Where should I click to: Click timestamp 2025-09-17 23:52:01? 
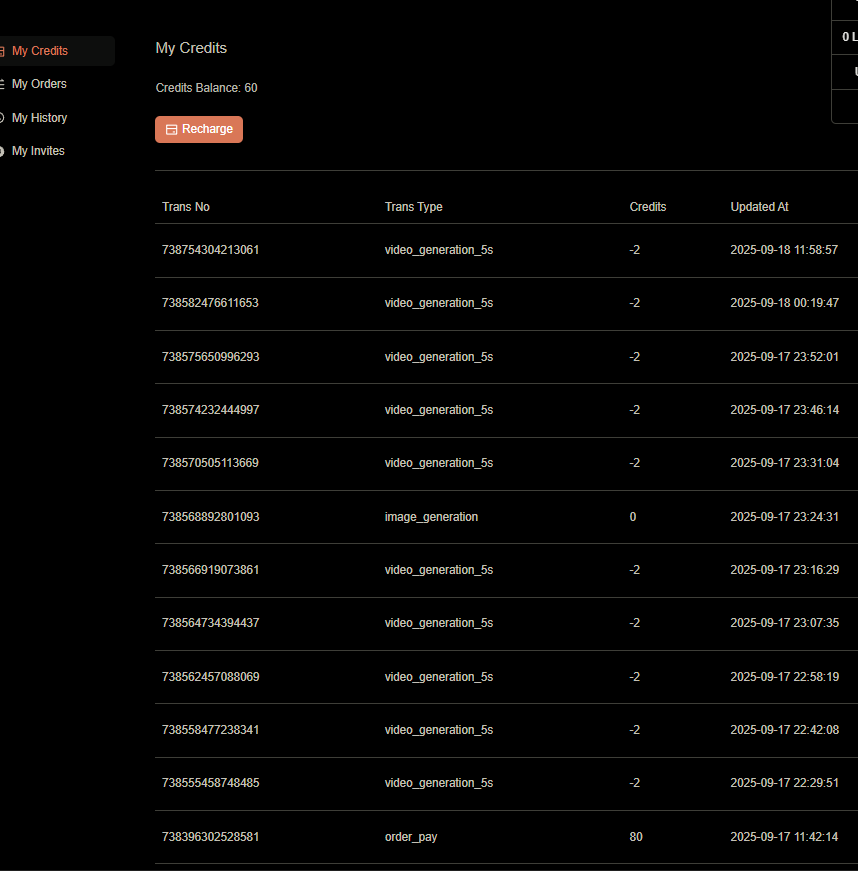point(784,357)
